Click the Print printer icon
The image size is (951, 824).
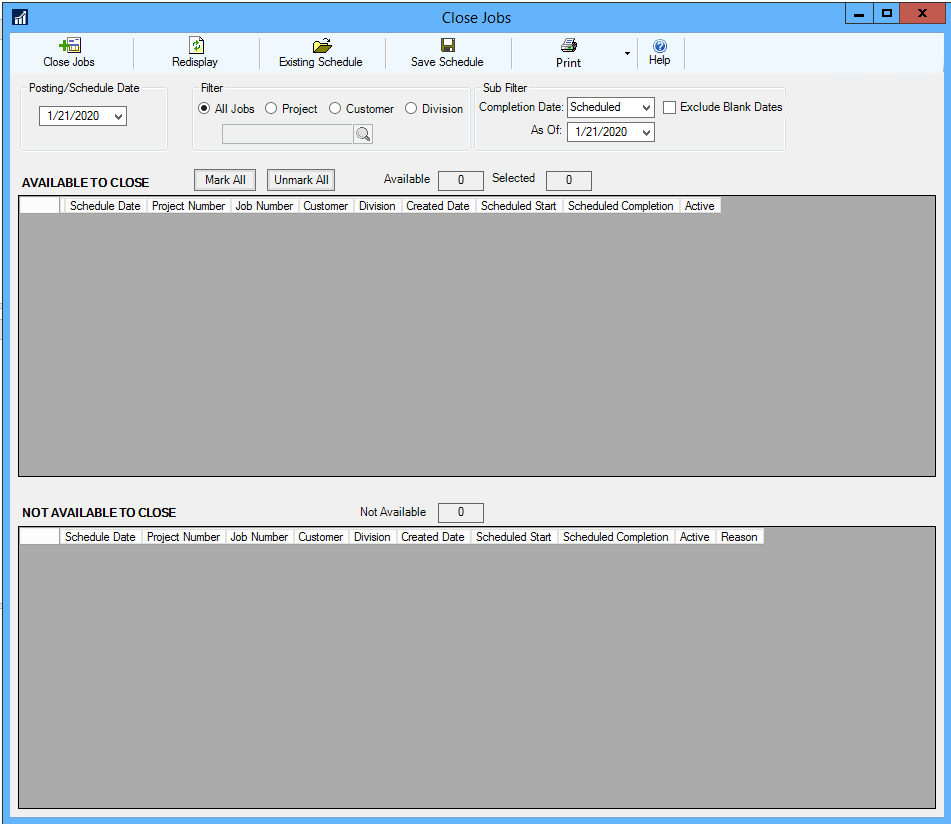[568, 45]
